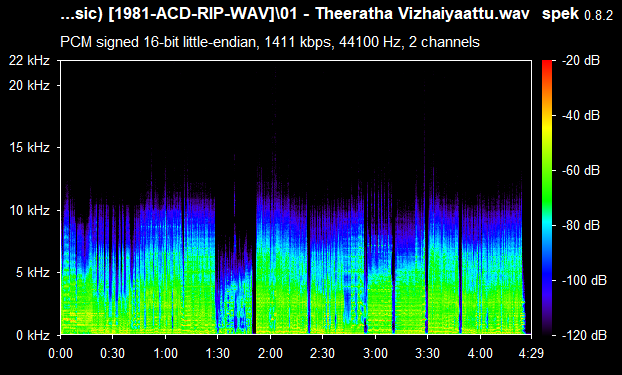Click the 4:00 time axis label

[480, 353]
